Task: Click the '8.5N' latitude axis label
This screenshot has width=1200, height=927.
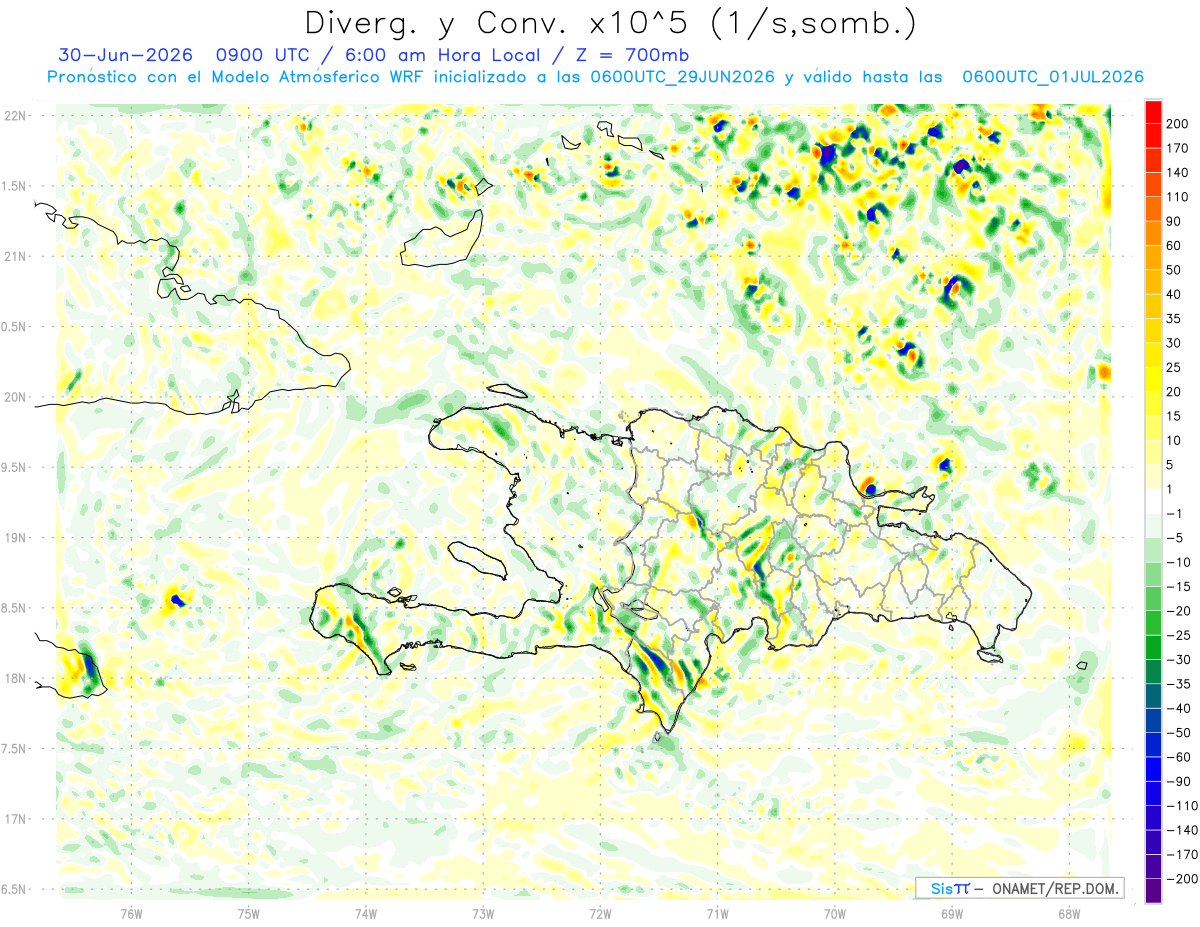Action: click(15, 608)
